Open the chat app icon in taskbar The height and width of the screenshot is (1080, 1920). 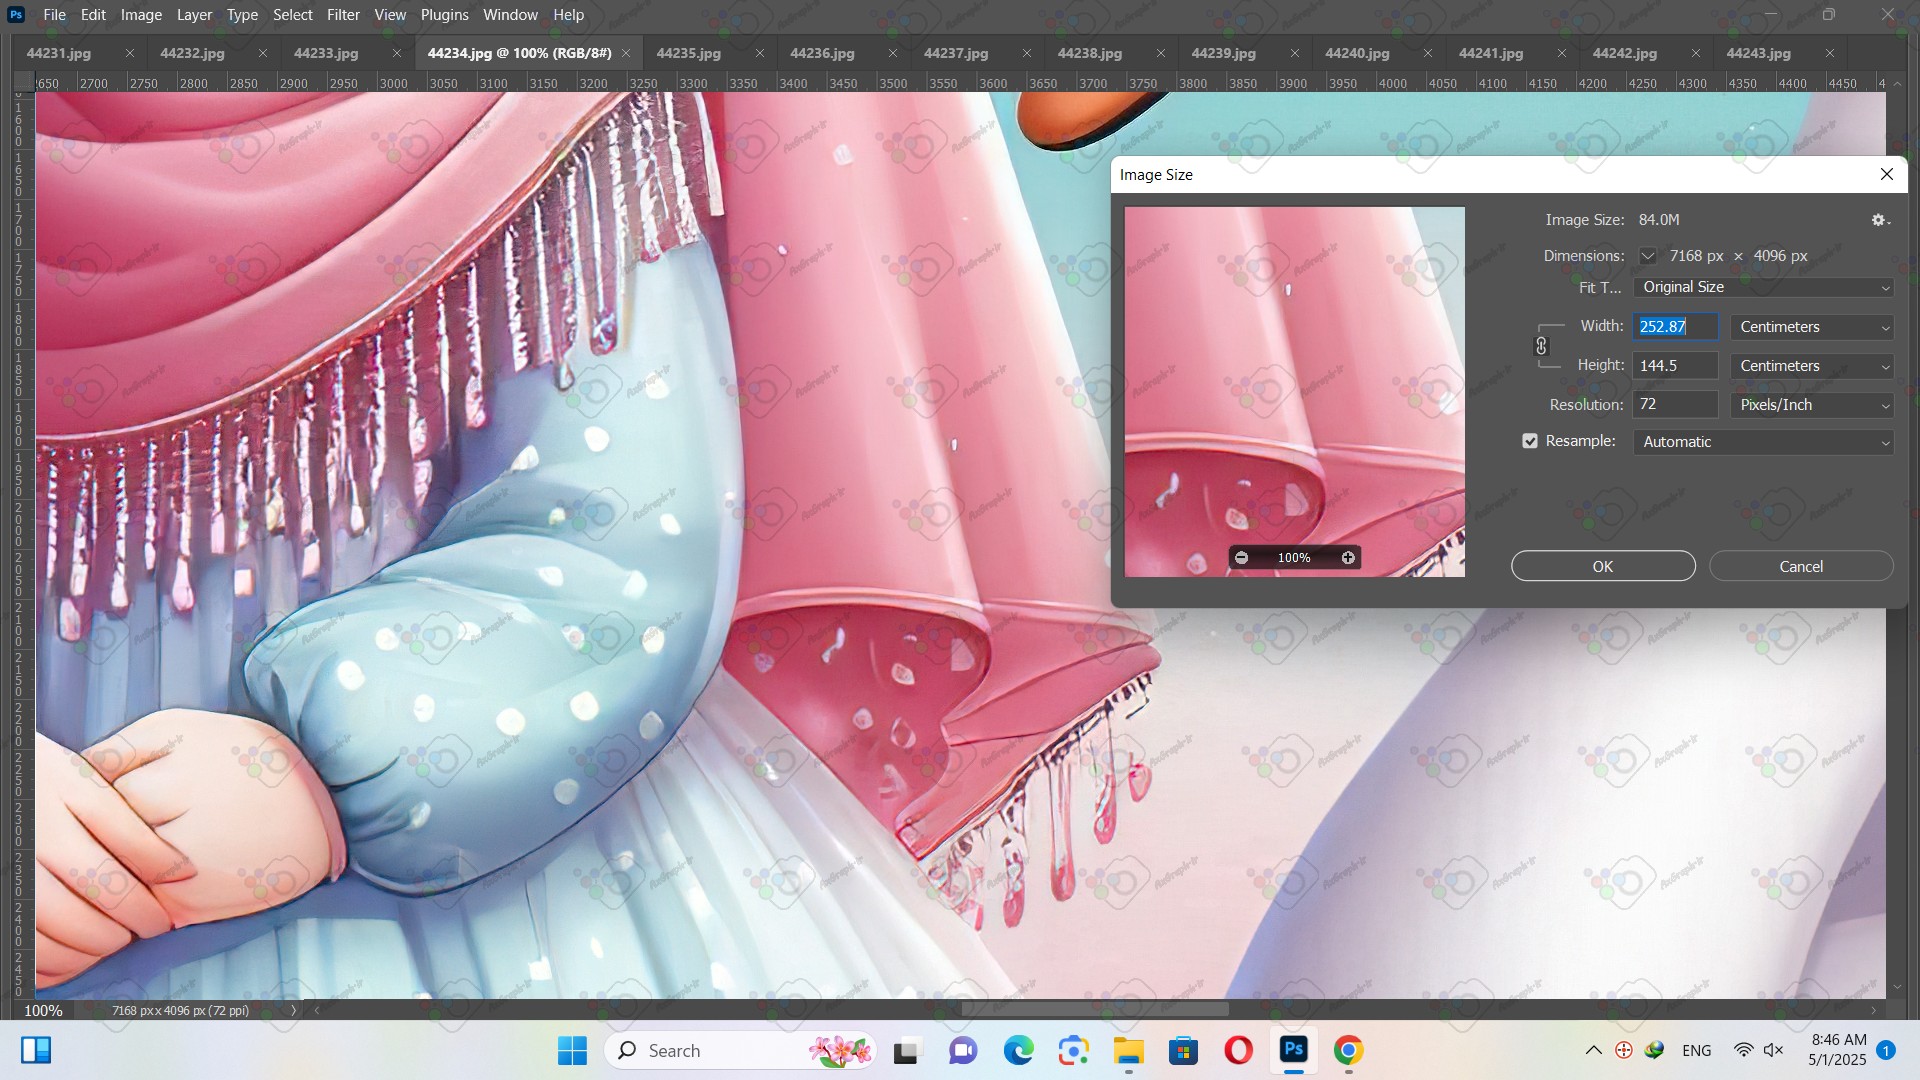963,1050
